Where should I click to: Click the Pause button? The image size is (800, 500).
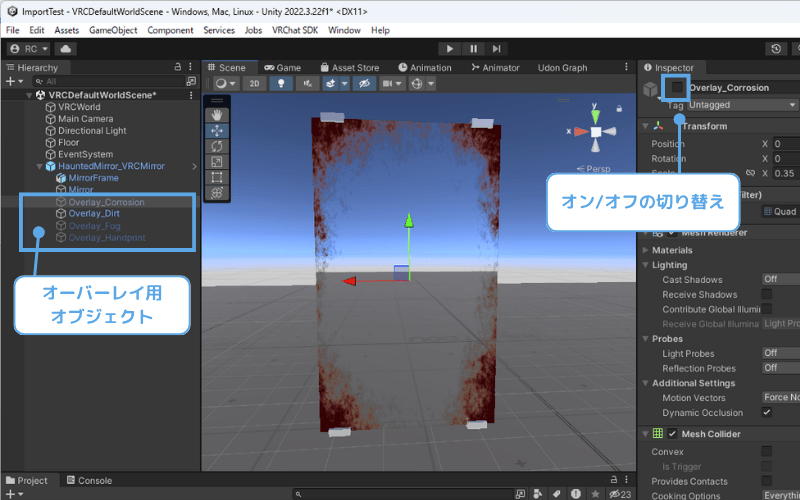click(x=473, y=49)
